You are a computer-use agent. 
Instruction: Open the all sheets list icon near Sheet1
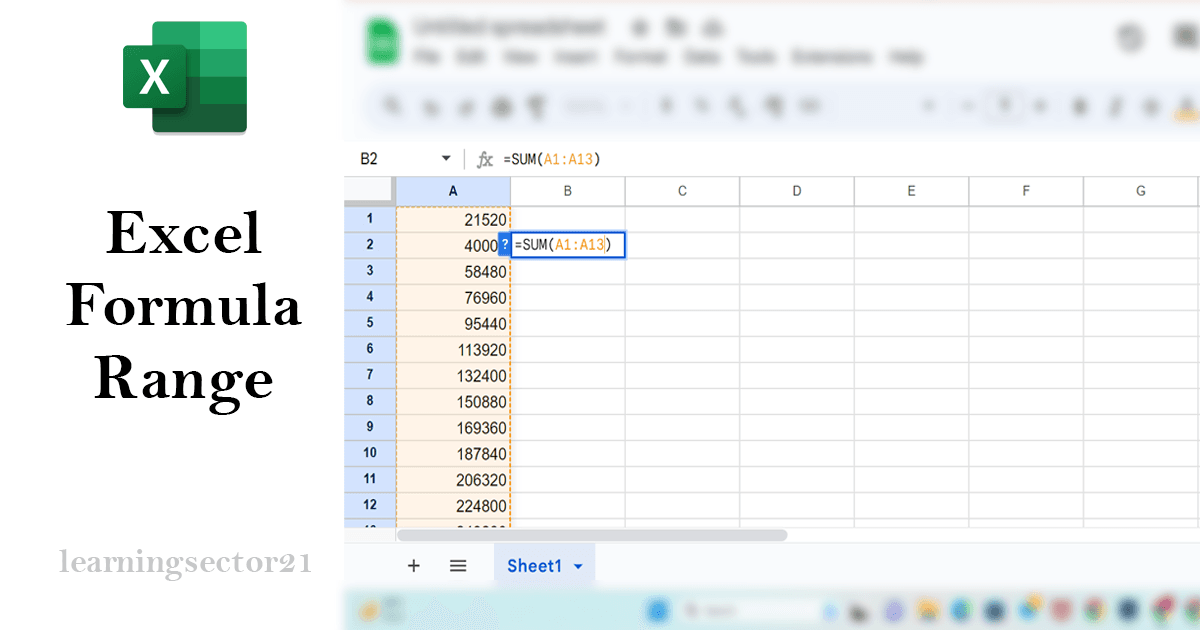click(x=457, y=565)
